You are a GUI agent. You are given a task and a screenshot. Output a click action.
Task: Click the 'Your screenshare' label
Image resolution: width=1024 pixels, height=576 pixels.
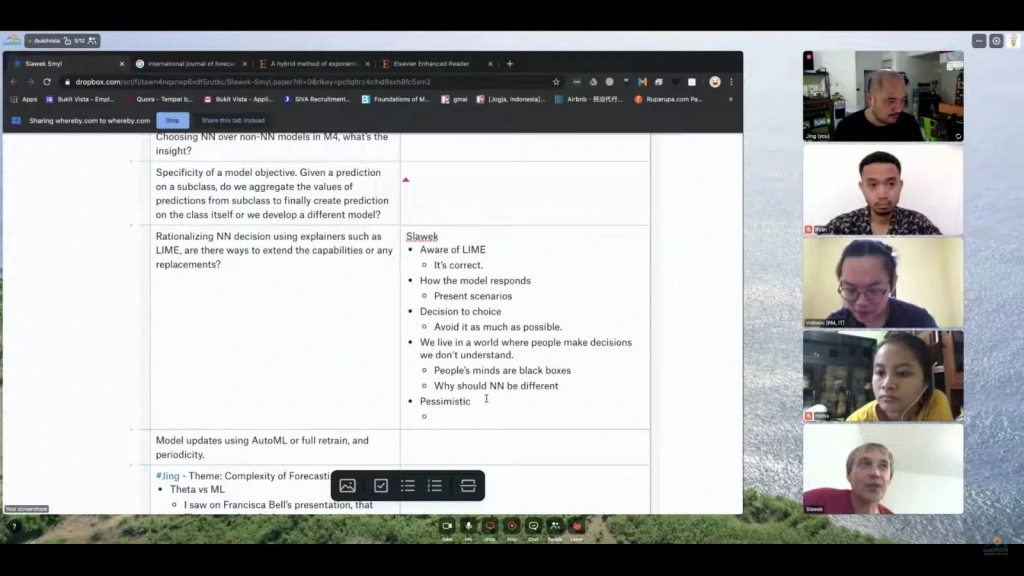click(26, 509)
